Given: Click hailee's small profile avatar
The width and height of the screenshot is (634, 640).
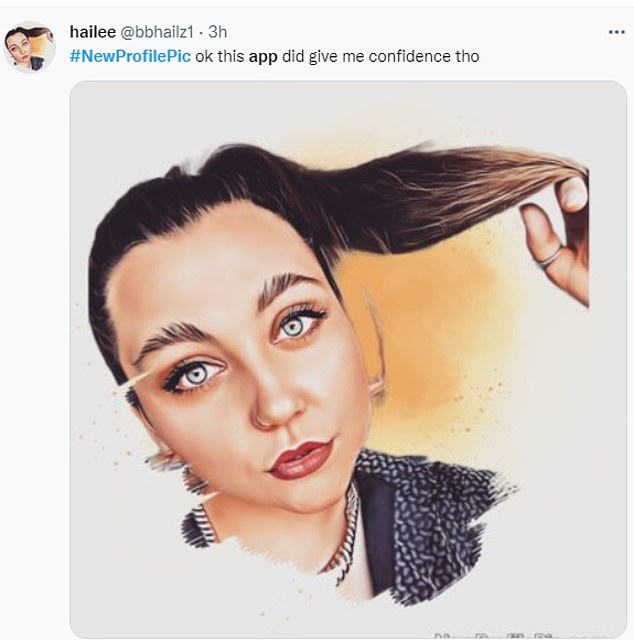Looking at the screenshot, I should click(30, 46).
